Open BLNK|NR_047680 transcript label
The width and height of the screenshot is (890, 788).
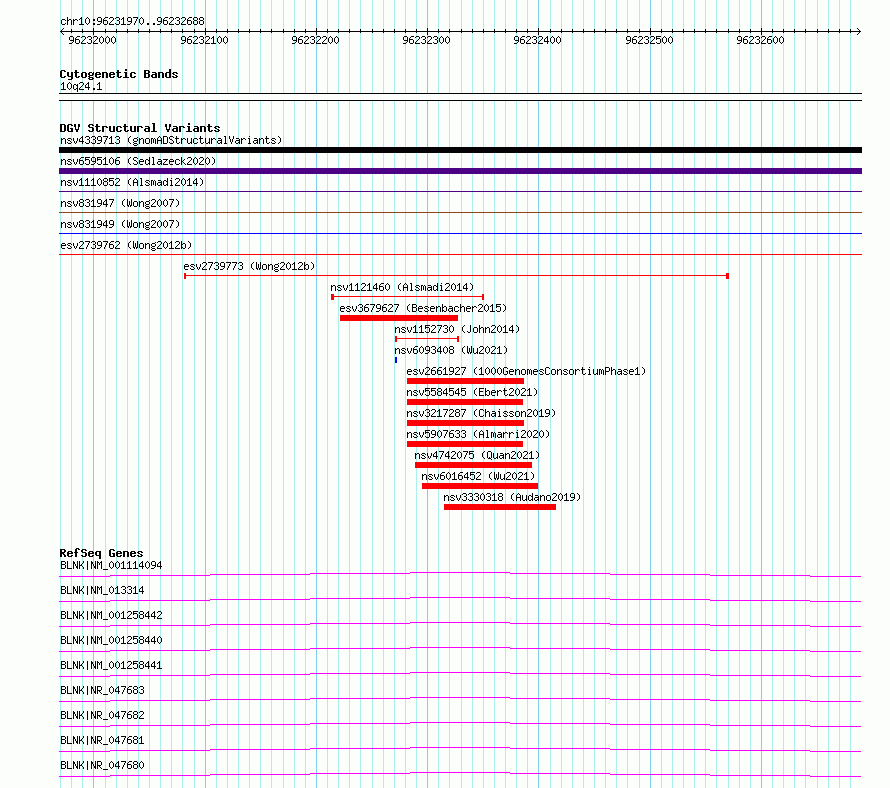pos(102,765)
